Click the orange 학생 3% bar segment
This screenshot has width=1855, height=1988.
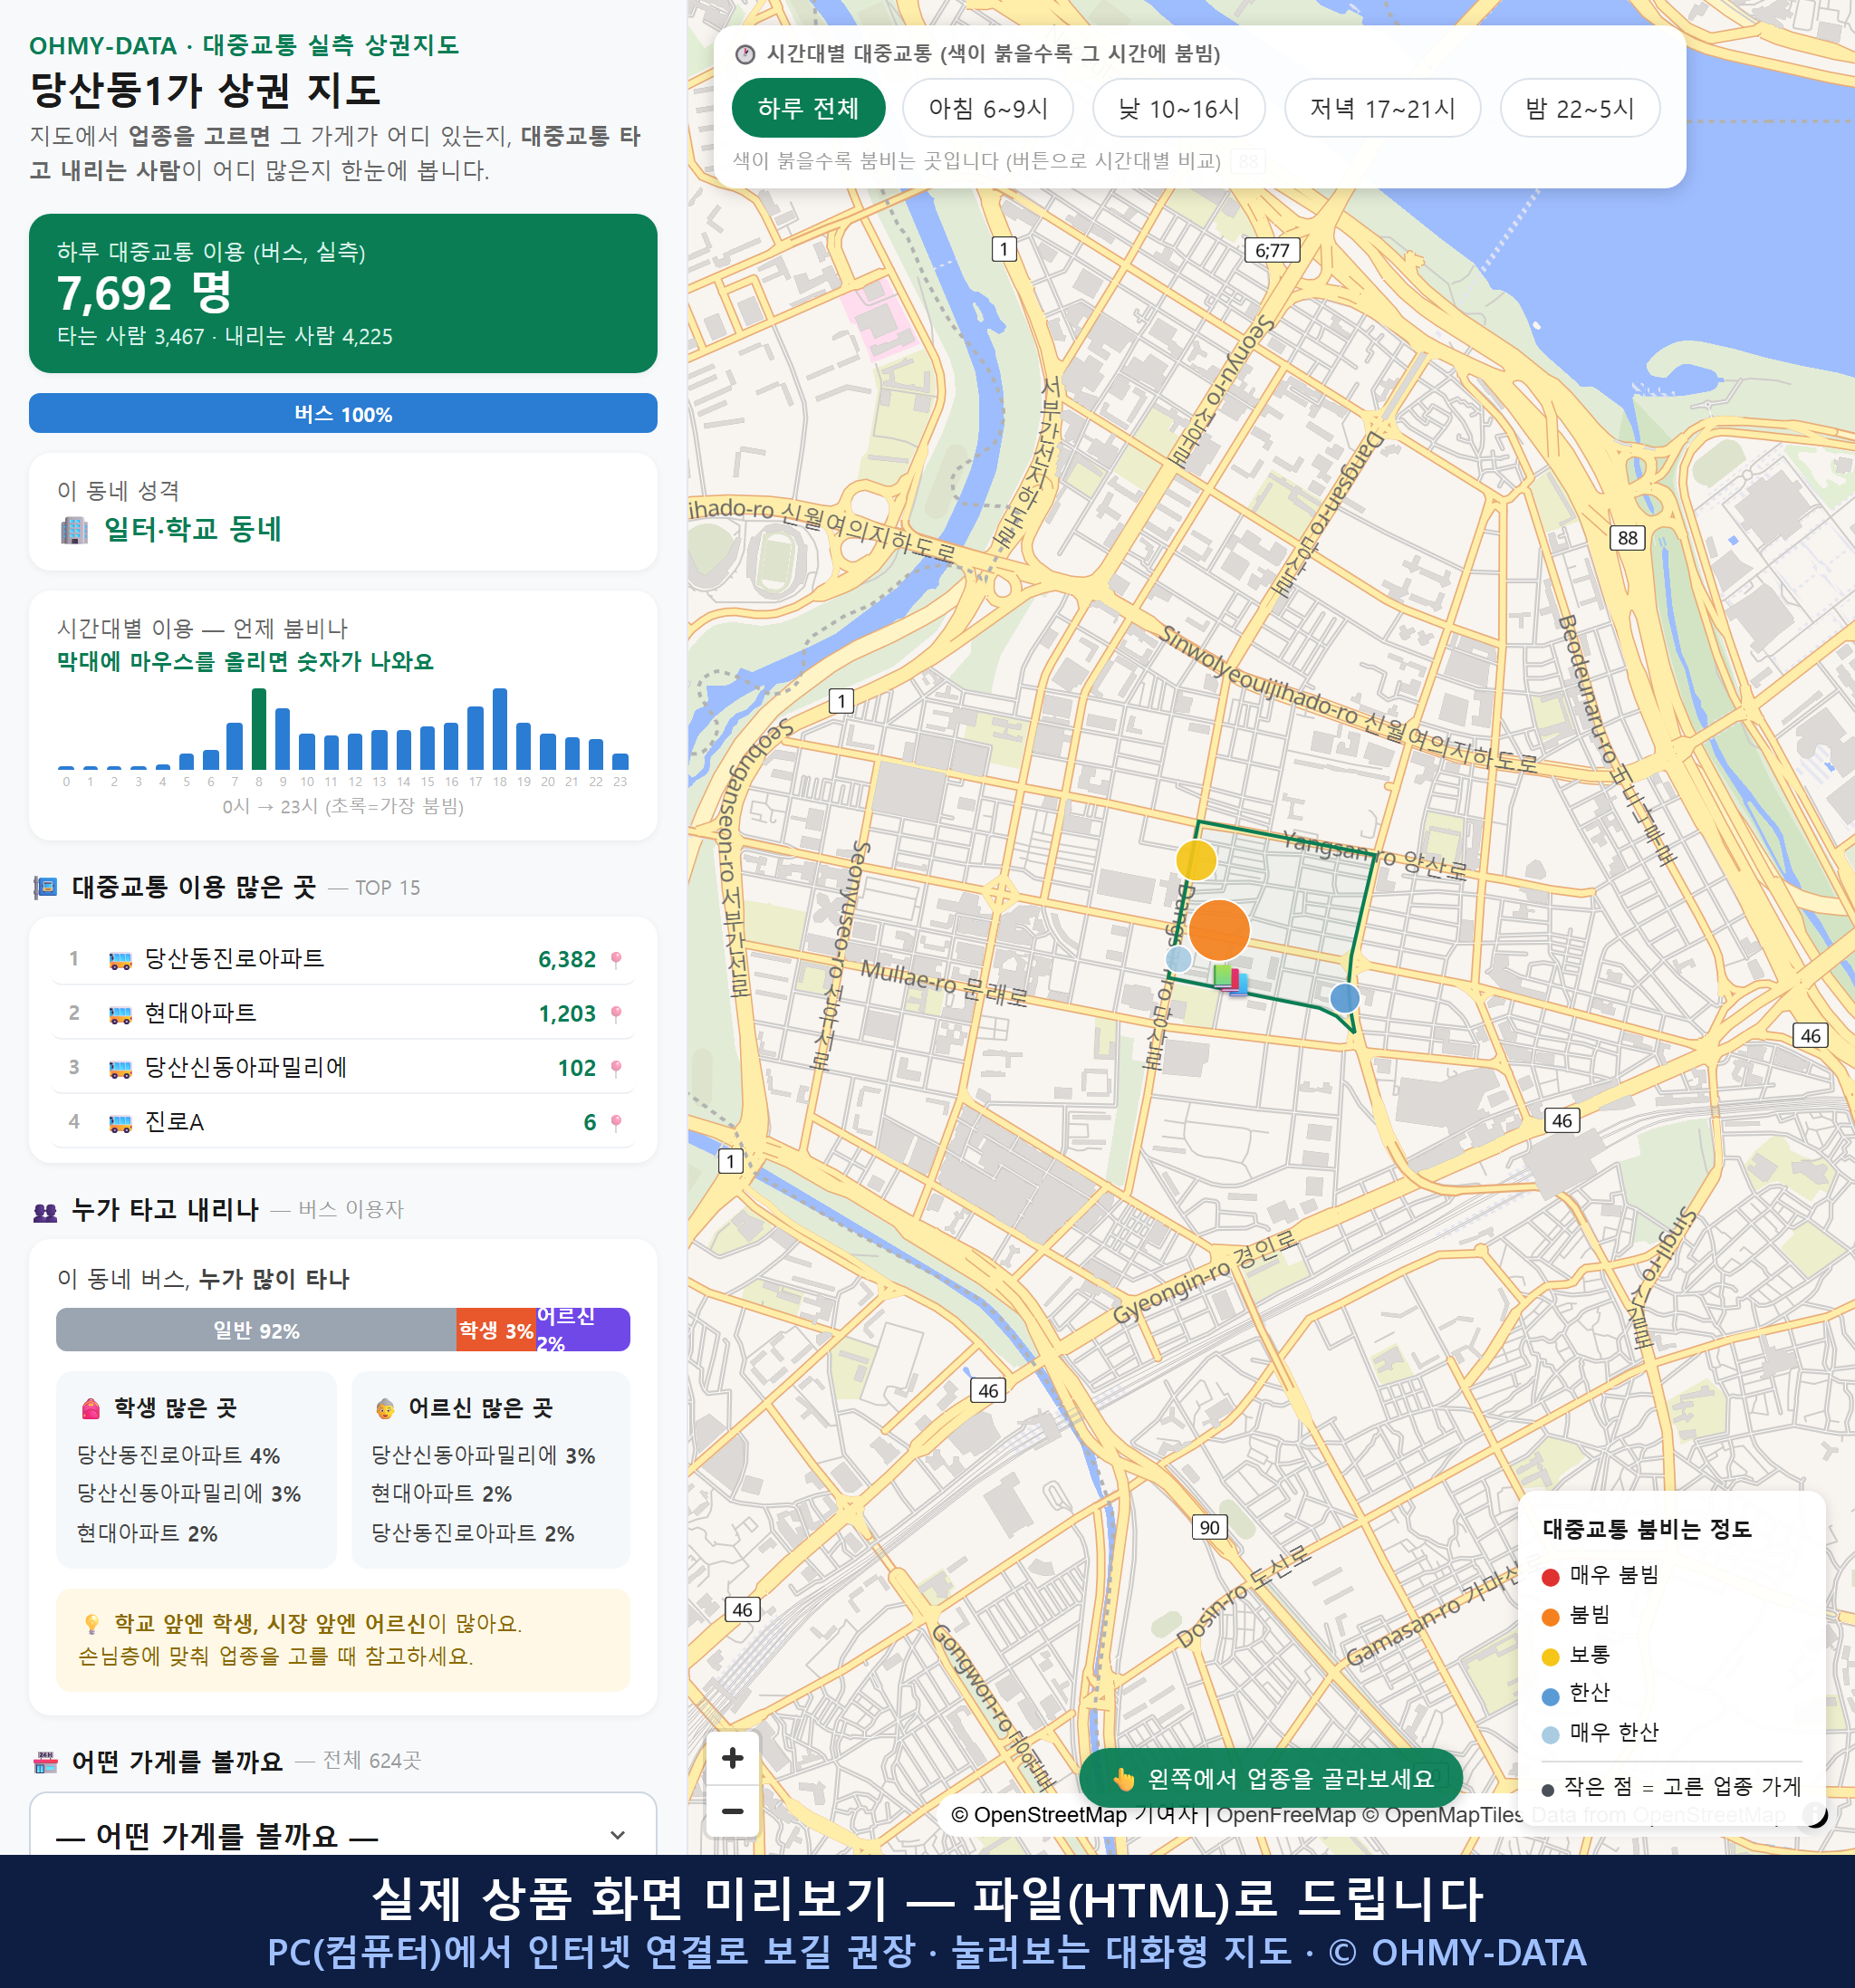(x=496, y=1330)
